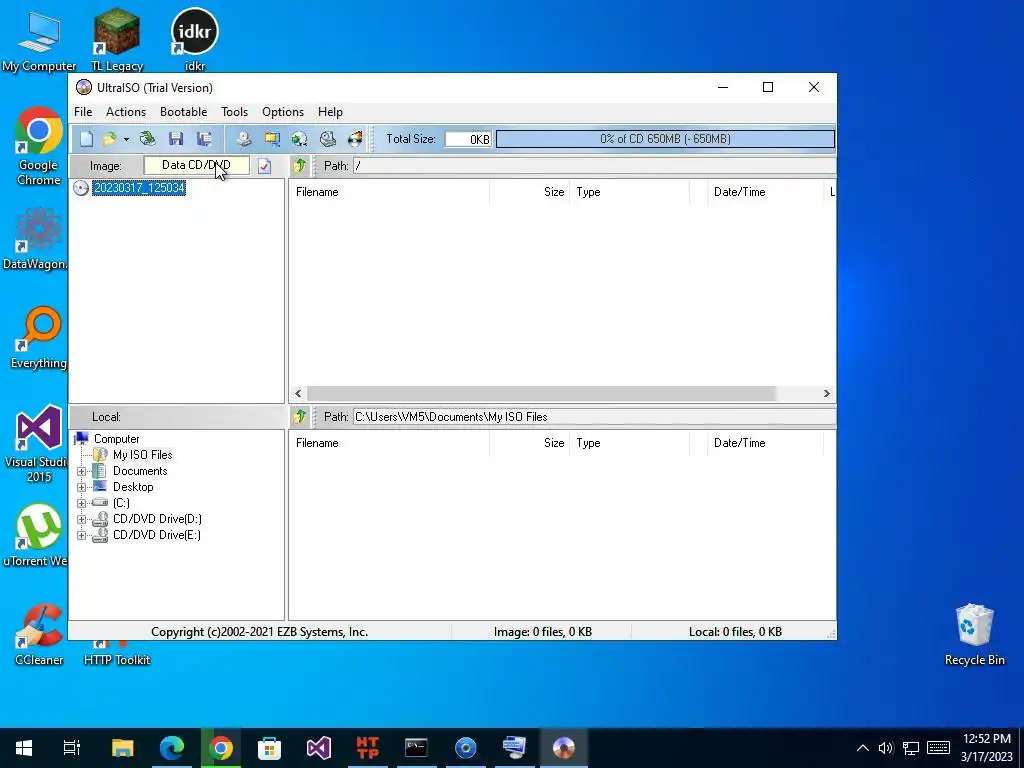Expand the (C:) drive node
This screenshot has height=768, width=1024.
82,504
